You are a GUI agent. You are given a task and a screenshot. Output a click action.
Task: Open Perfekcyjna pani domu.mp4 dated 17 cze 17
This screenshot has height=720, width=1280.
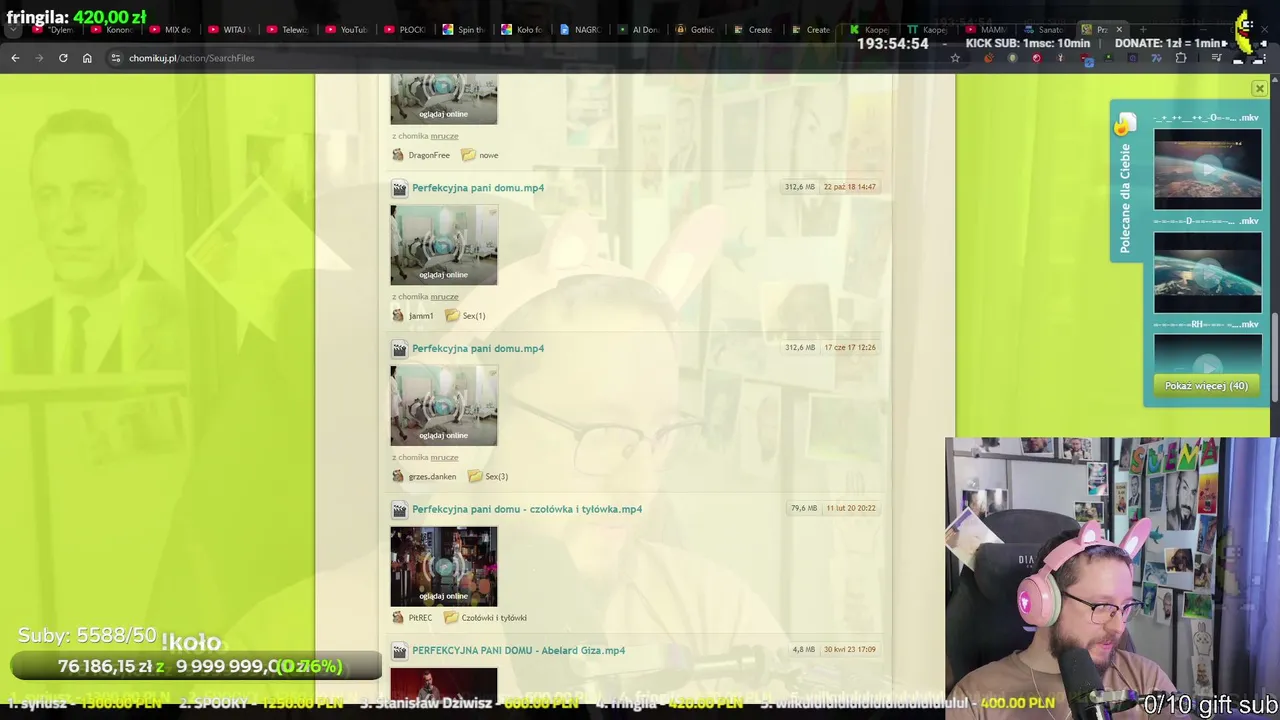click(x=478, y=349)
